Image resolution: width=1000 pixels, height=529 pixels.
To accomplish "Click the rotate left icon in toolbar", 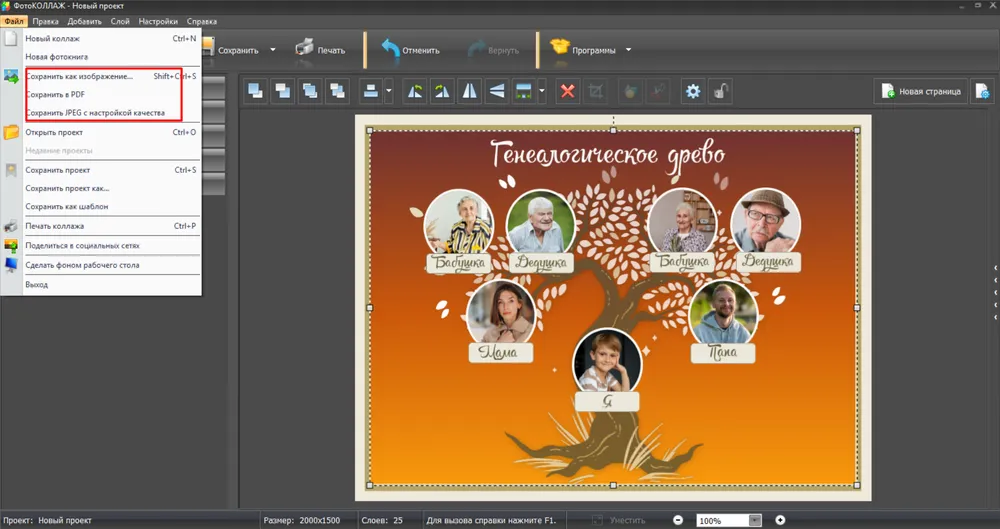I will pos(415,92).
